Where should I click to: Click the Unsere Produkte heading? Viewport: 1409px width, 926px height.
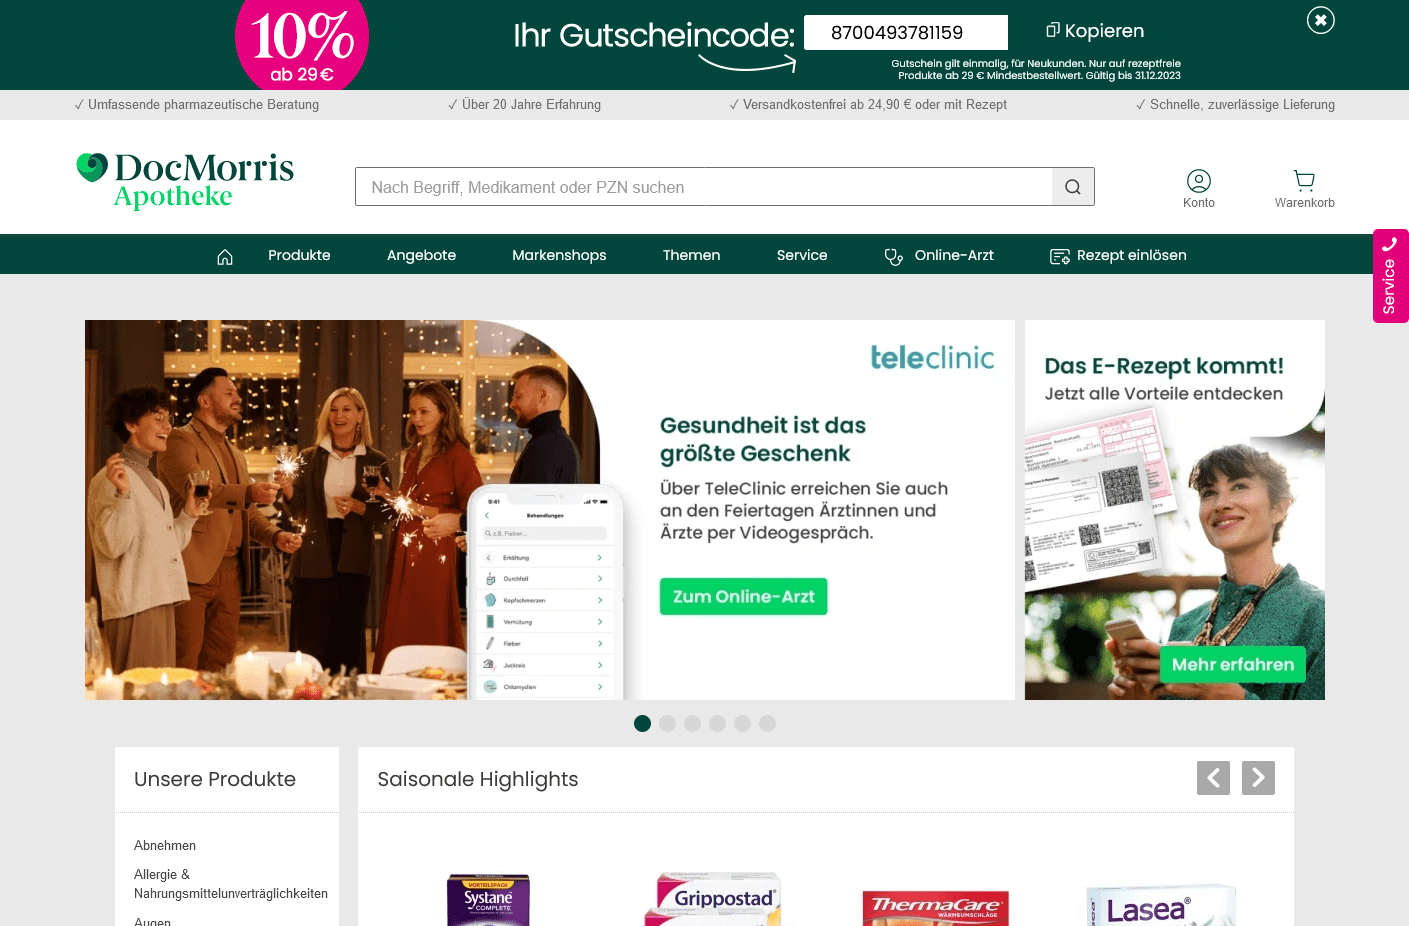pyautogui.click(x=215, y=779)
